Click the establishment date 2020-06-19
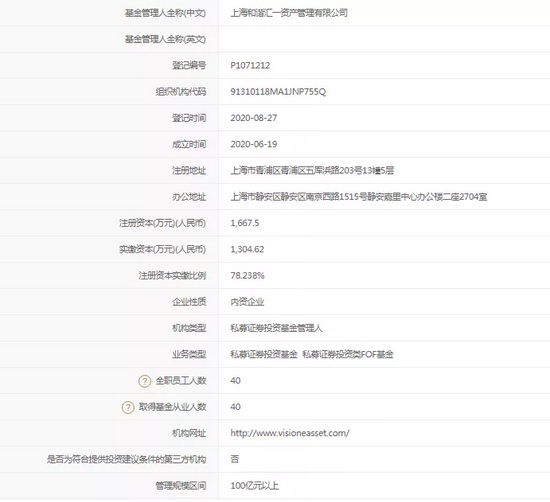The width and height of the screenshot is (550, 502). (254, 144)
